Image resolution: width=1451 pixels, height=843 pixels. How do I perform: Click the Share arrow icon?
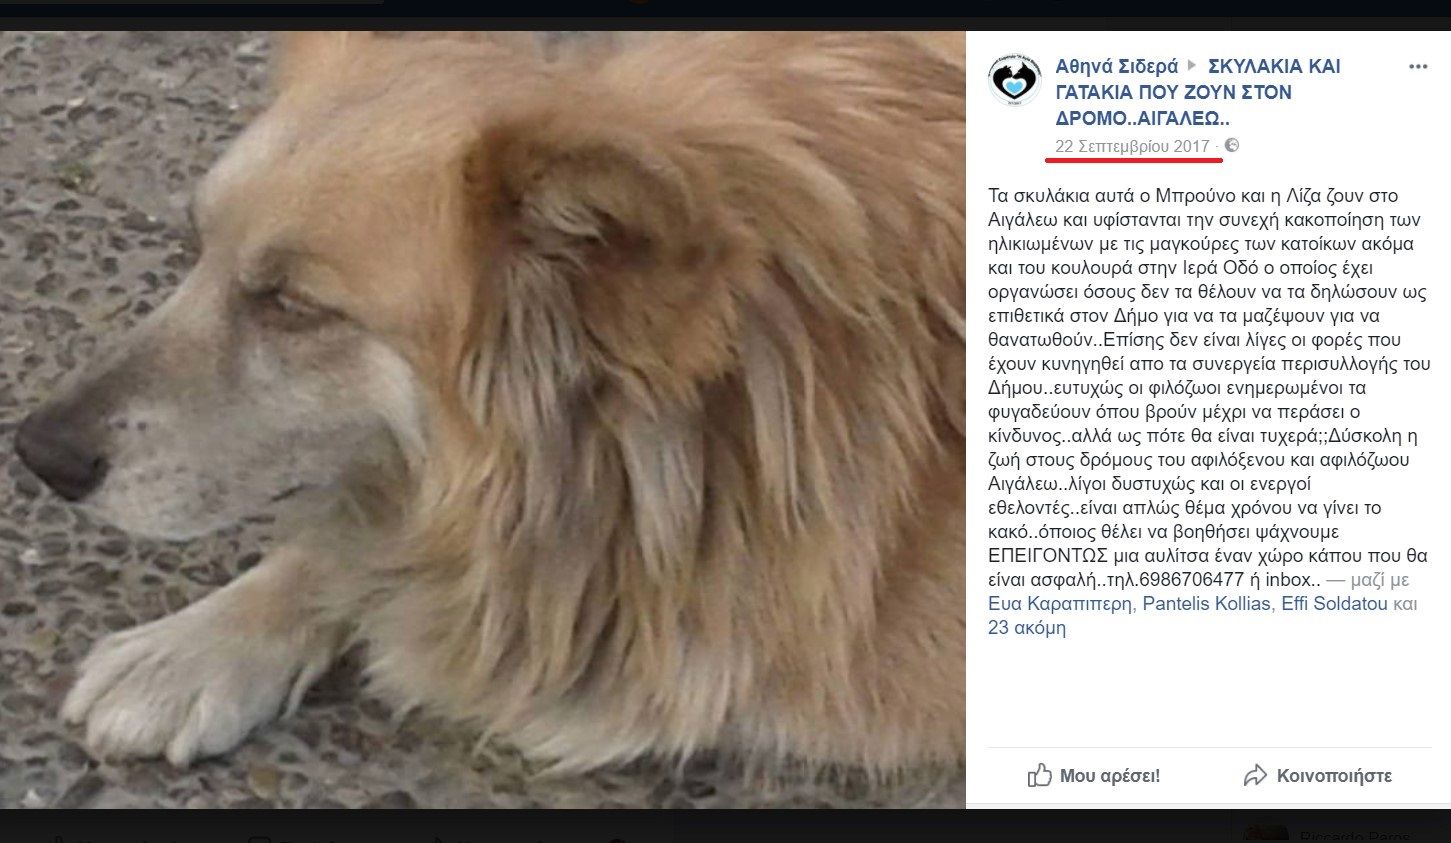coord(1255,775)
